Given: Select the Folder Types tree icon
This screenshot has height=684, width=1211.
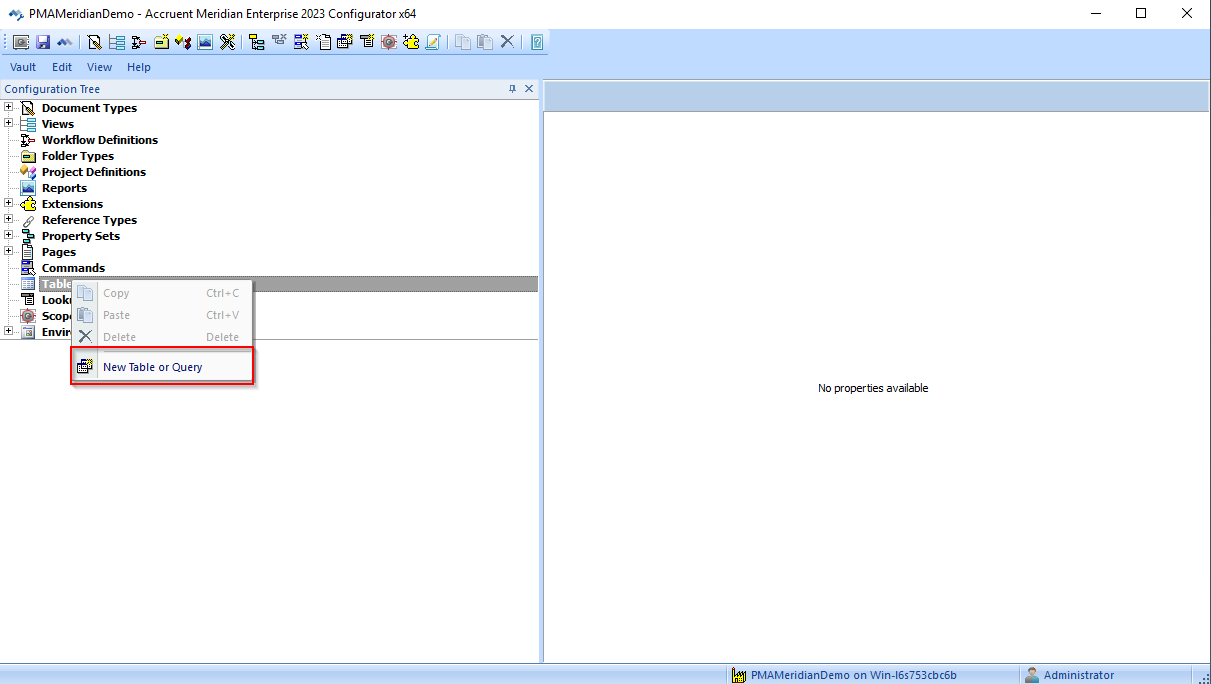Looking at the screenshot, I should [28, 156].
